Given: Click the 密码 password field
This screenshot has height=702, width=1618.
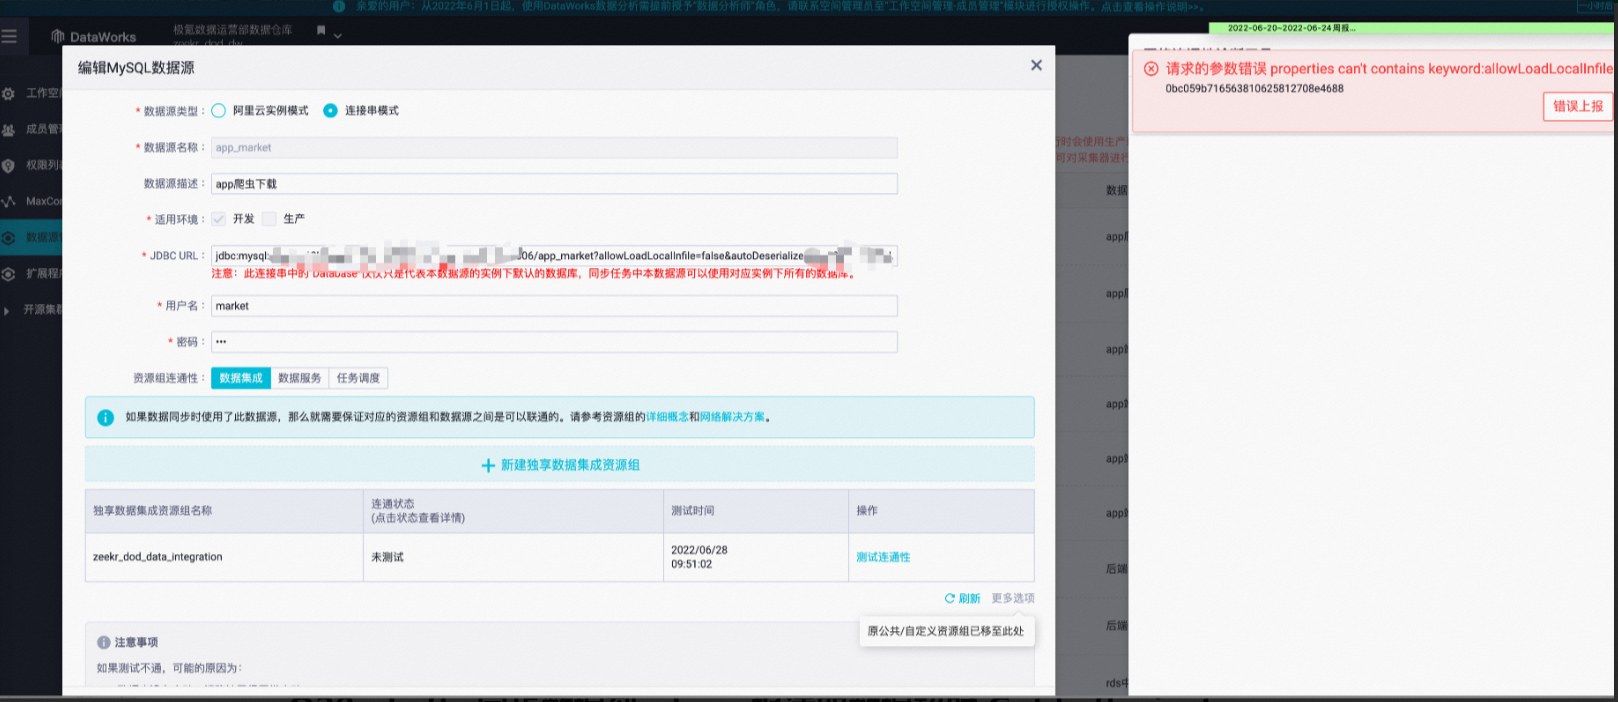Looking at the screenshot, I should click(x=554, y=342).
